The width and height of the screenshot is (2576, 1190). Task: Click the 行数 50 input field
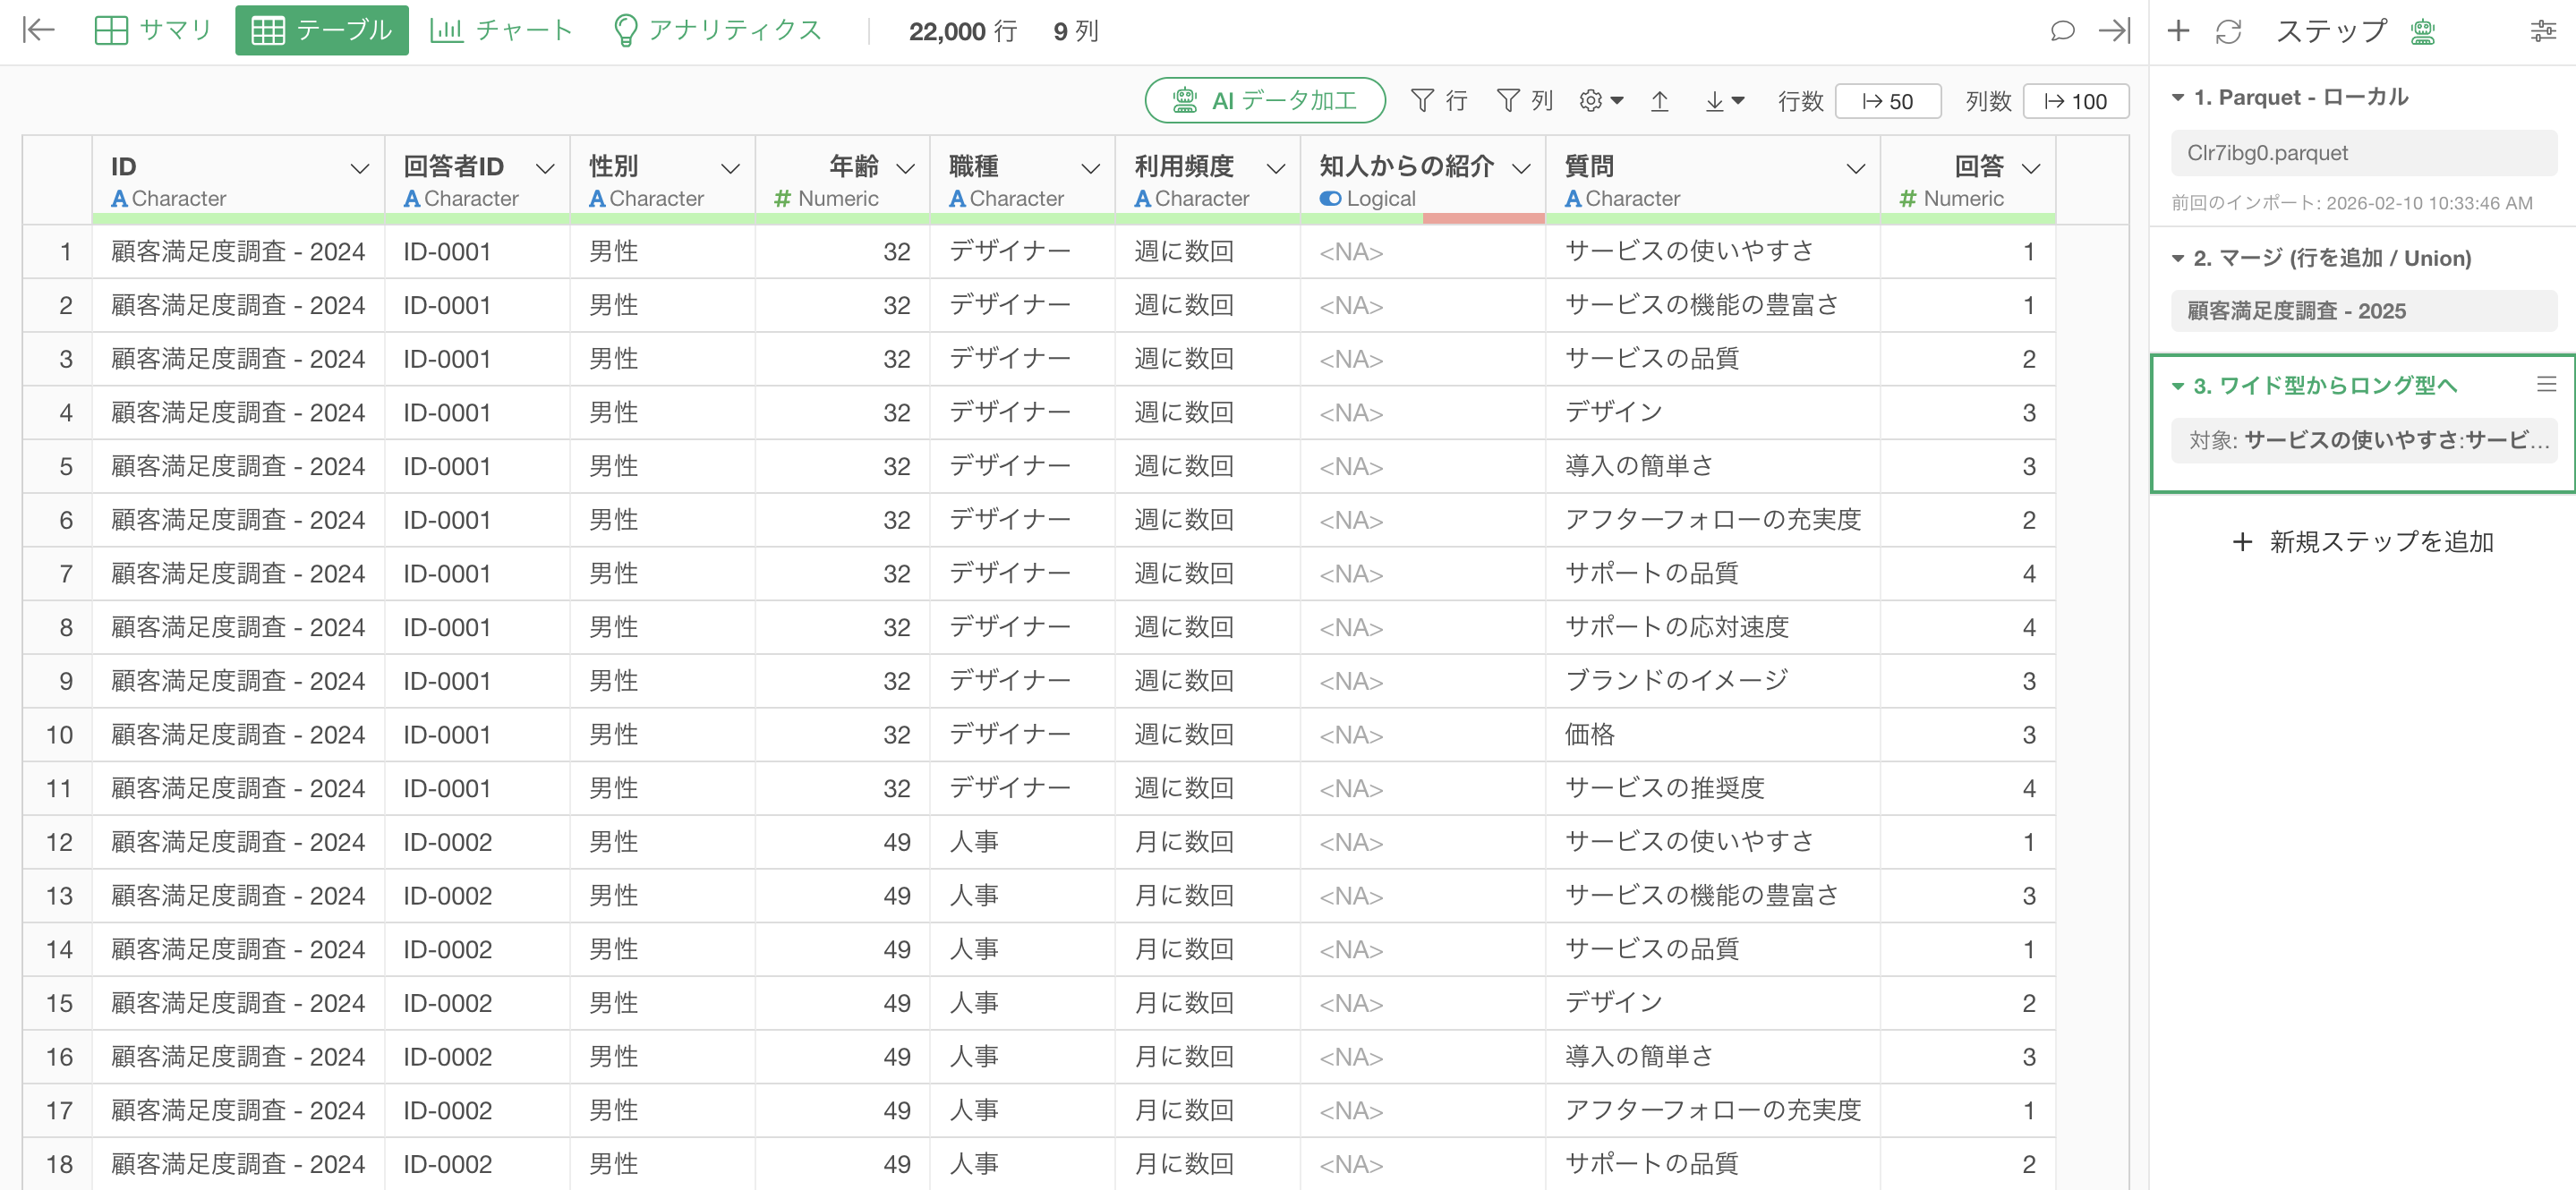point(1888,101)
